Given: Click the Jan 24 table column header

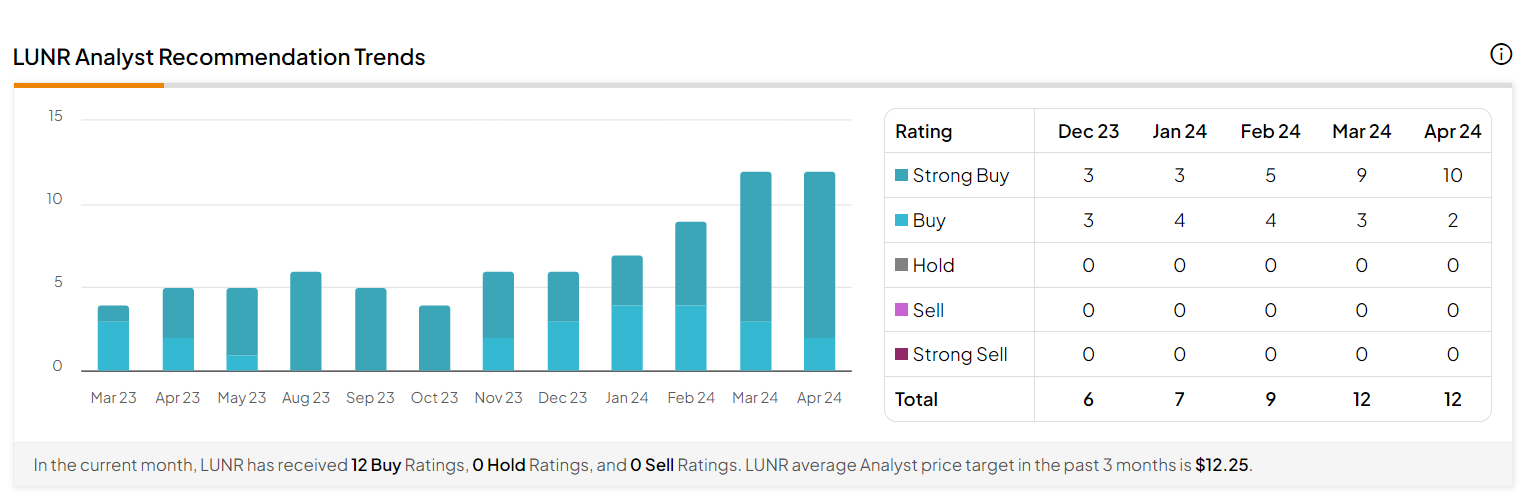Looking at the screenshot, I should (x=1179, y=131).
